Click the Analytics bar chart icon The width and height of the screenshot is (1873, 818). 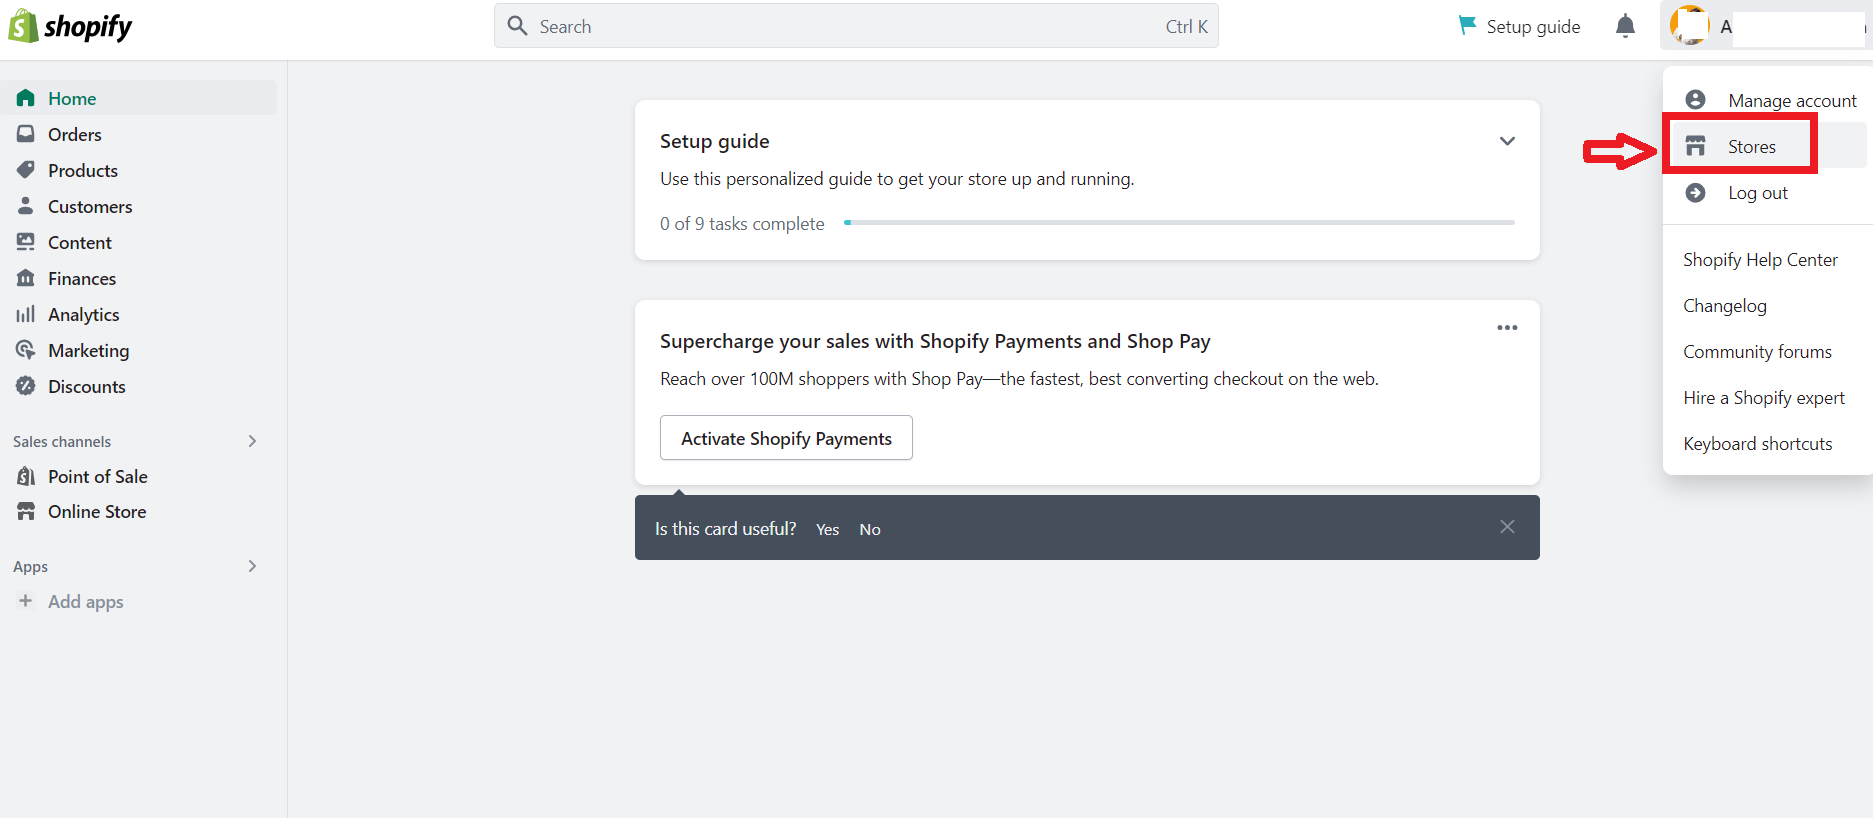click(26, 314)
